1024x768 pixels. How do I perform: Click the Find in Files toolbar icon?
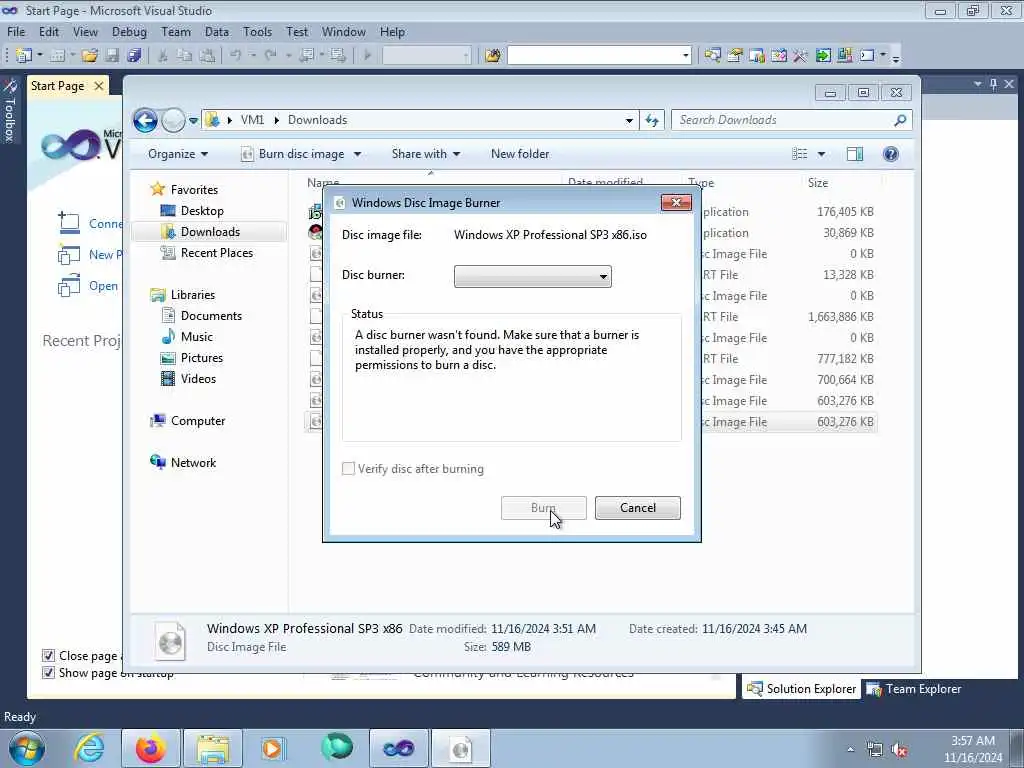point(493,56)
